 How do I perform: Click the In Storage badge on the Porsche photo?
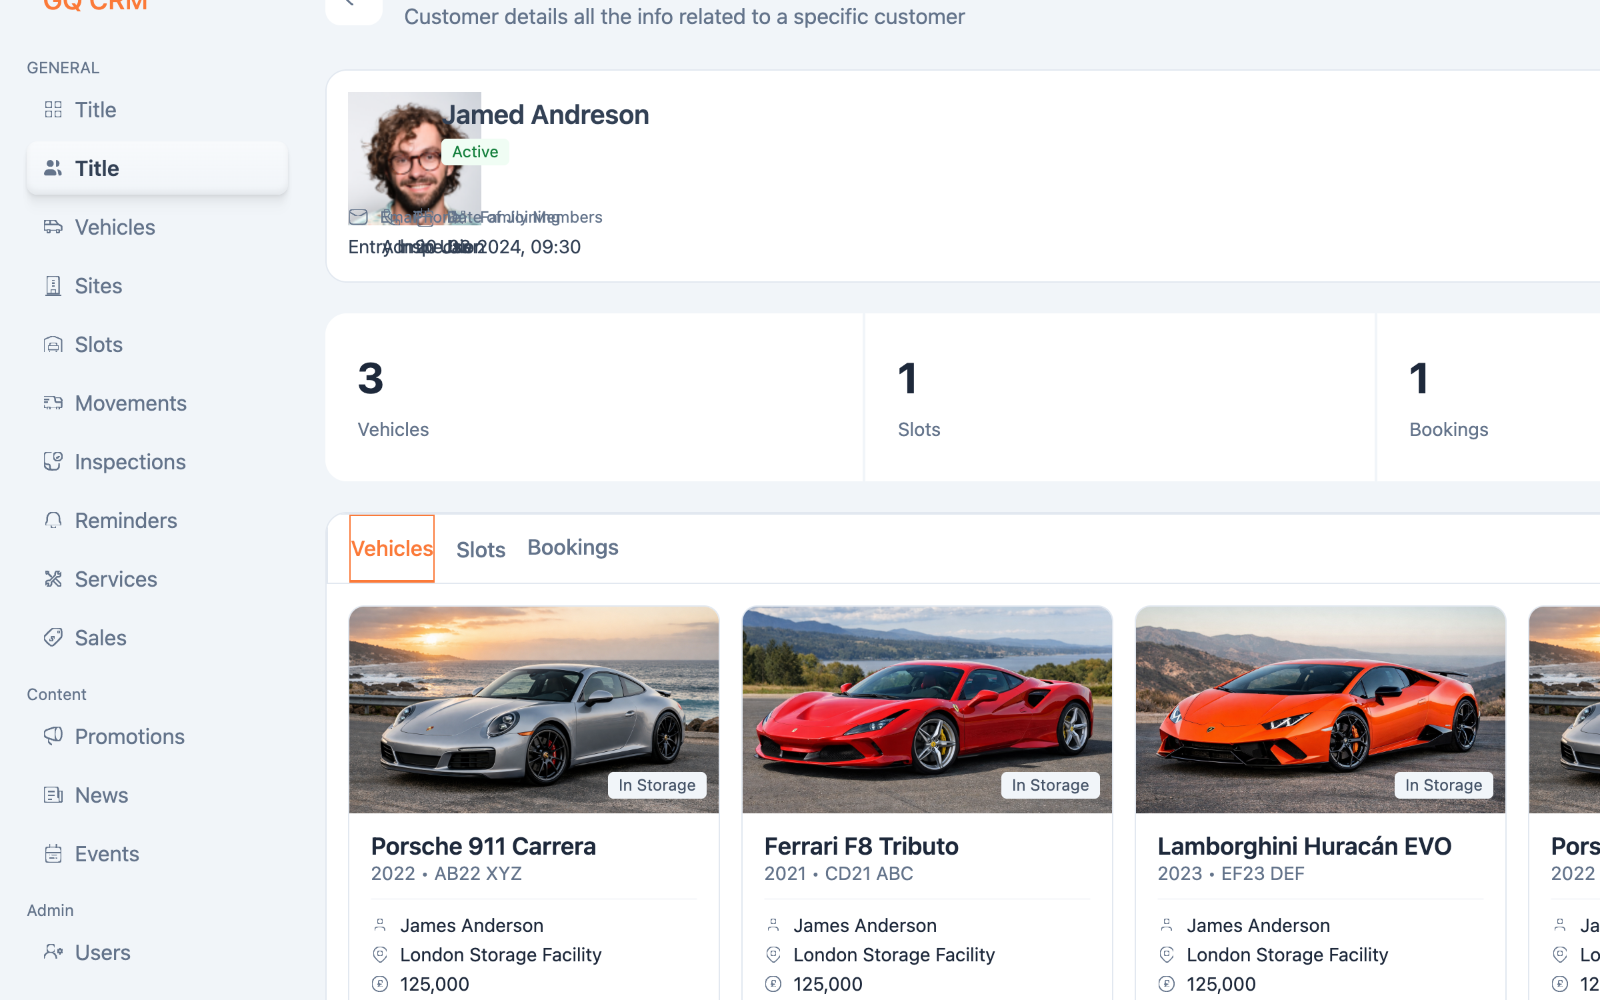(657, 785)
